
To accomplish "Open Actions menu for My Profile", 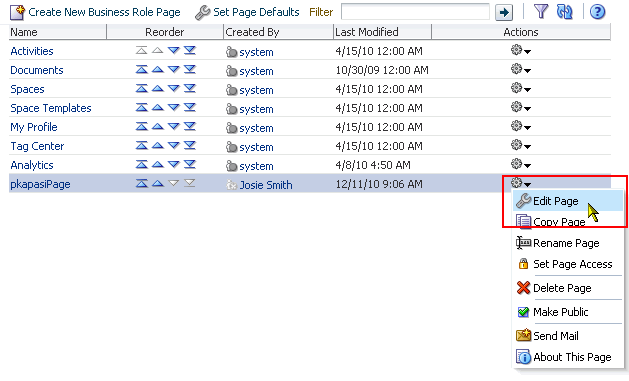I will click(521, 126).
